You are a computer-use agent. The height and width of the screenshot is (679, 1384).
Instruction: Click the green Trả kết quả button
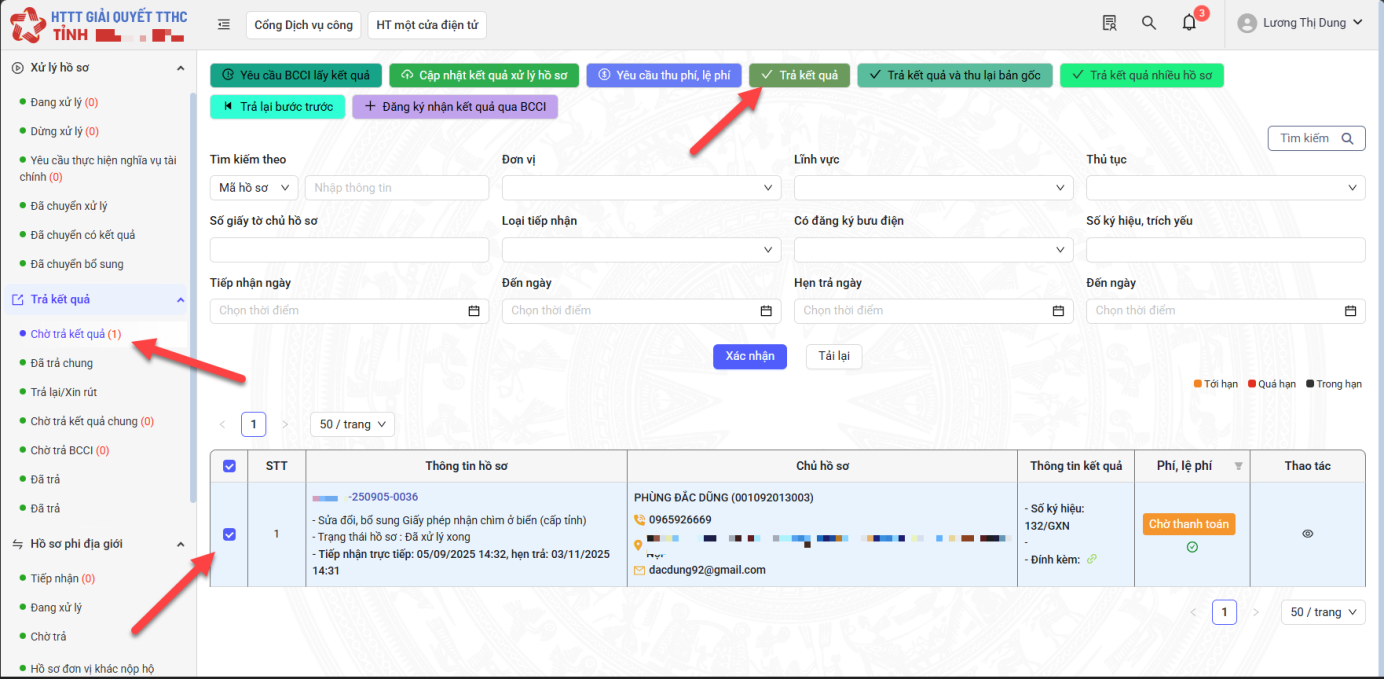799,76
